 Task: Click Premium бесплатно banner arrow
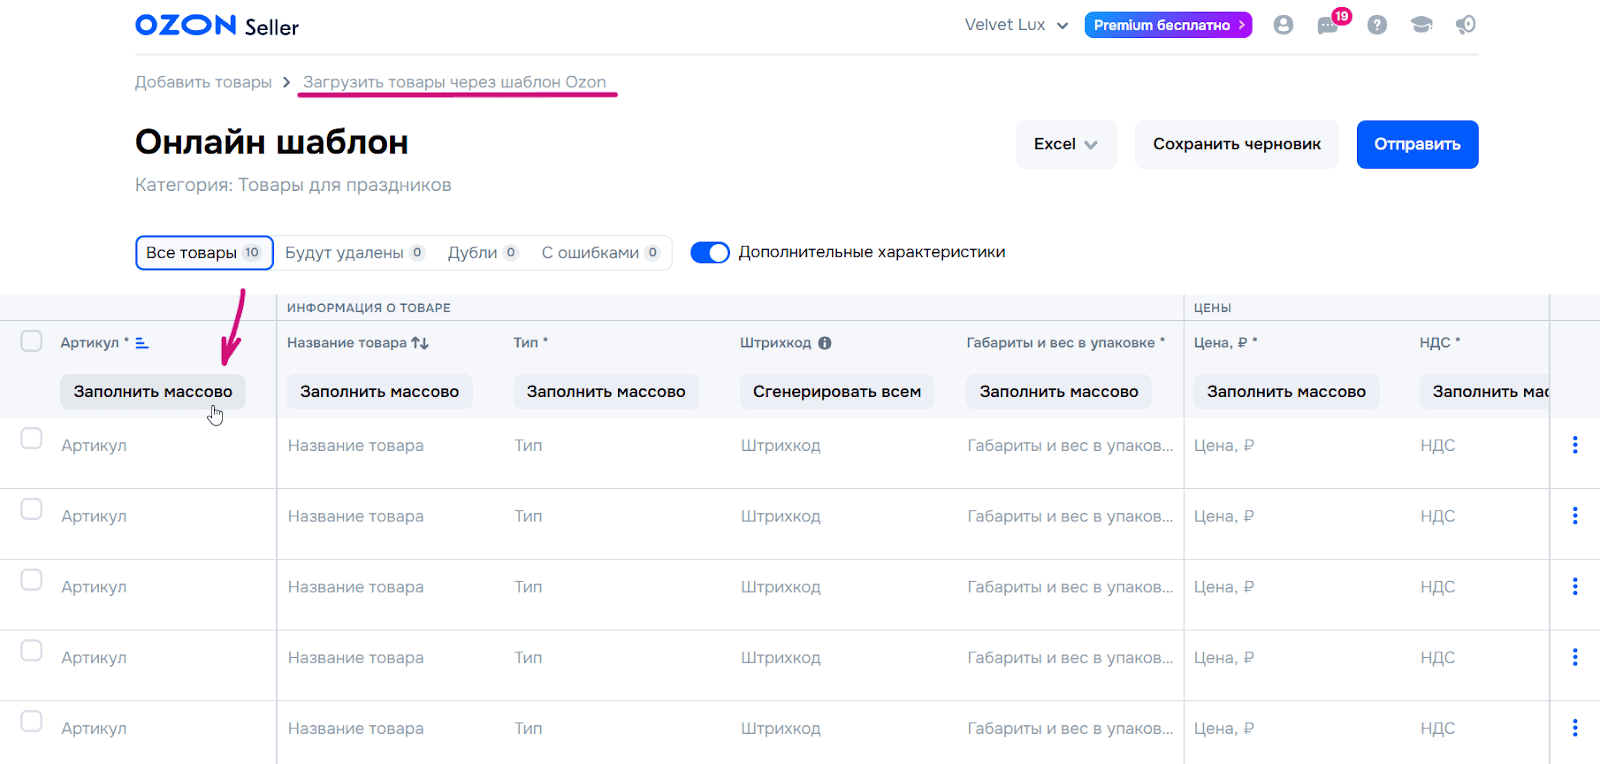[x=1242, y=25]
